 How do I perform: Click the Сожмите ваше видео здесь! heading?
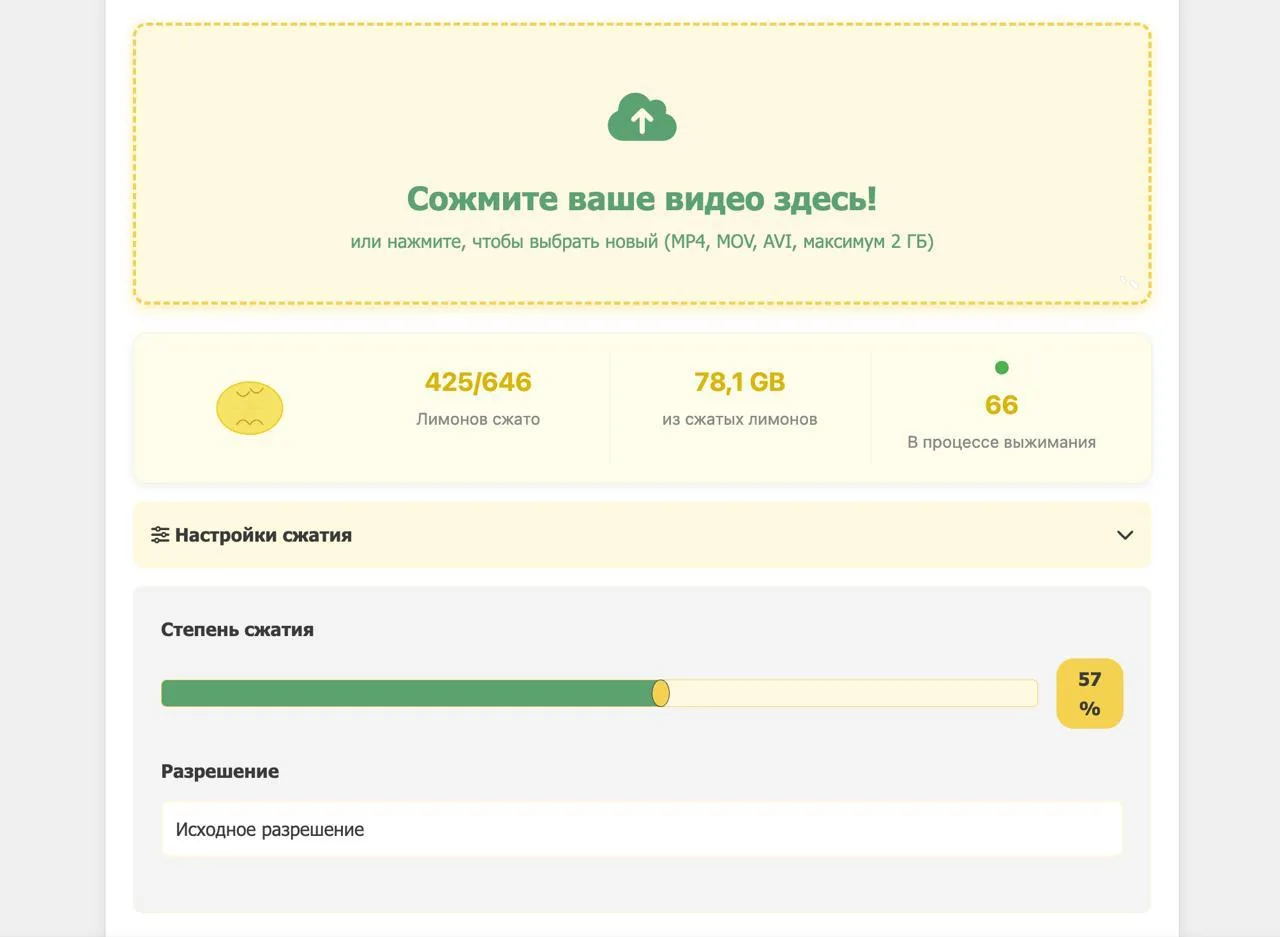(642, 198)
